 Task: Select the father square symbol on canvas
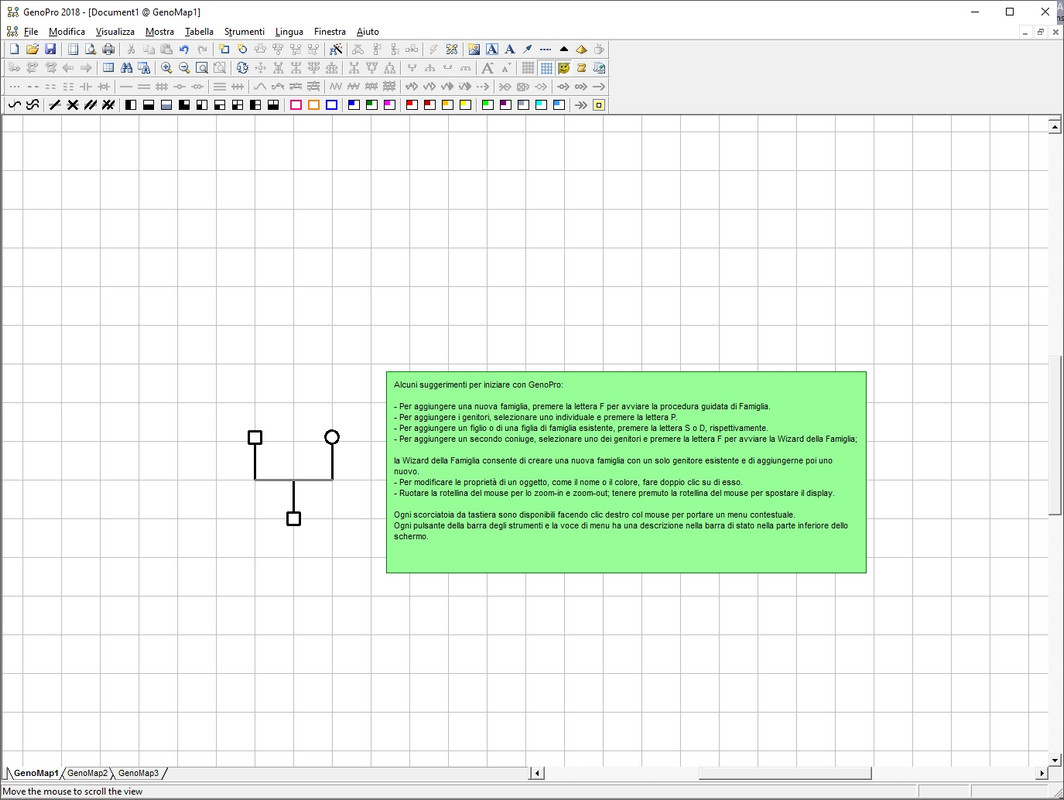point(255,437)
